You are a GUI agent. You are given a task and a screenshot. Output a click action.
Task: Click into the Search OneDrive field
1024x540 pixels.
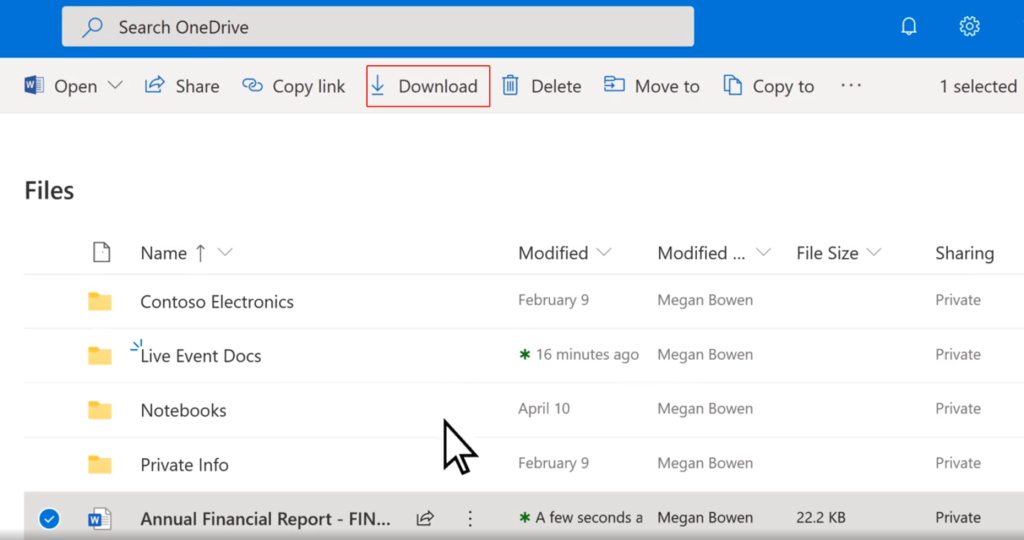pyautogui.click(x=378, y=27)
